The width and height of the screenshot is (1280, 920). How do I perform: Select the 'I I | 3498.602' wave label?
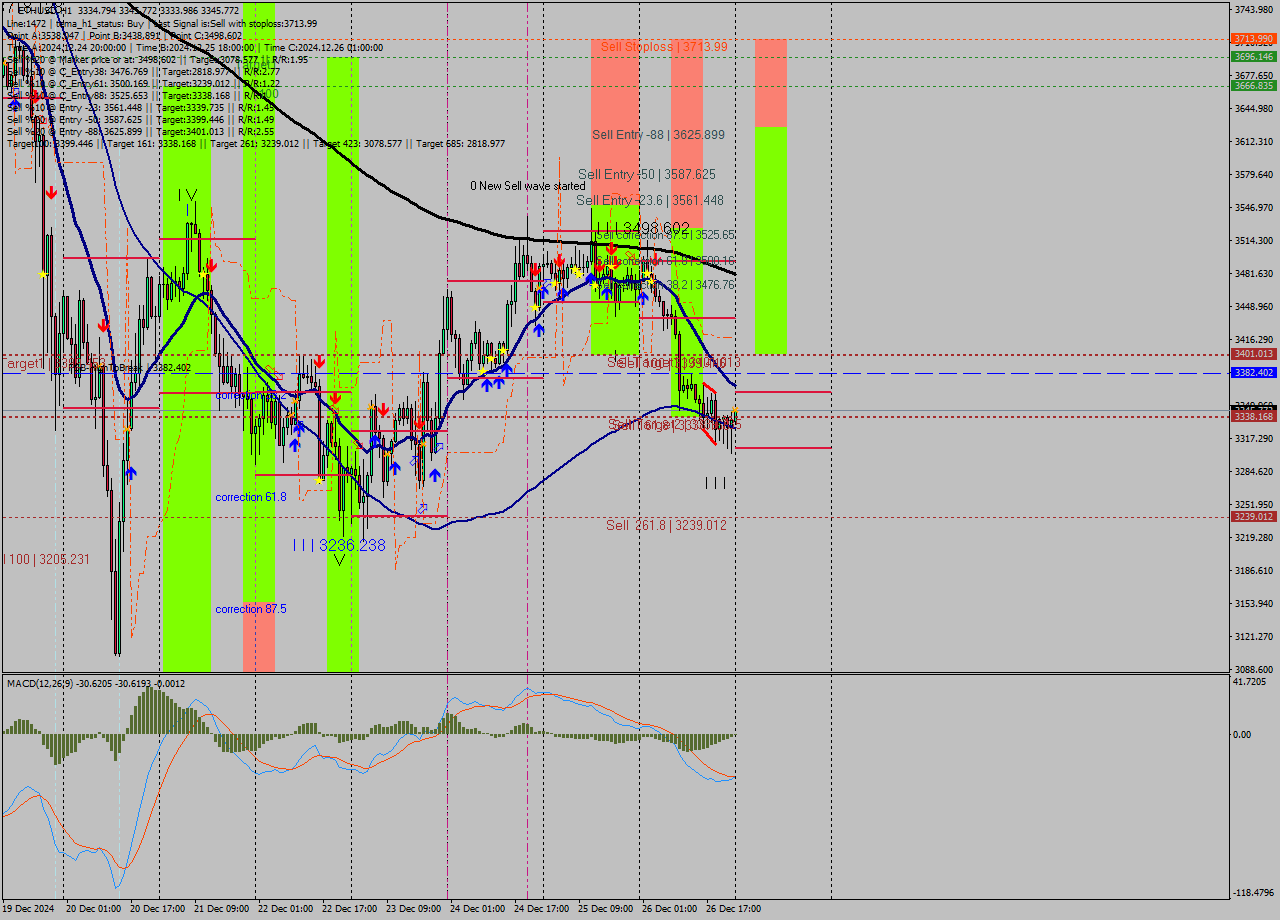coord(644,227)
